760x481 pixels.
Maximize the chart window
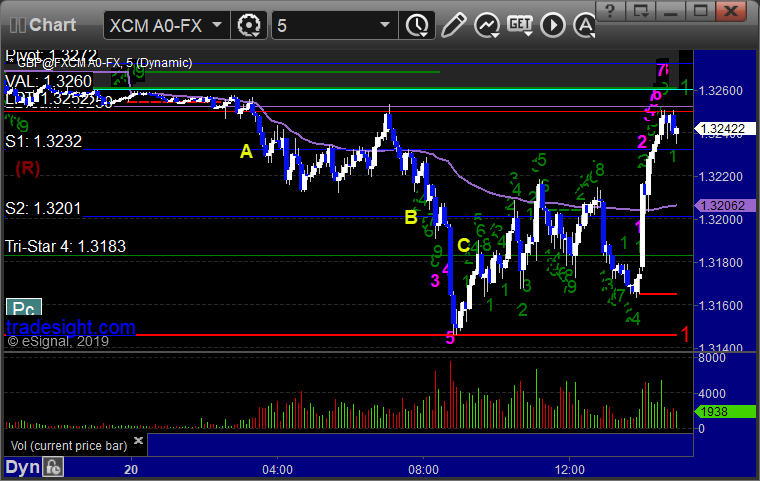pos(700,10)
